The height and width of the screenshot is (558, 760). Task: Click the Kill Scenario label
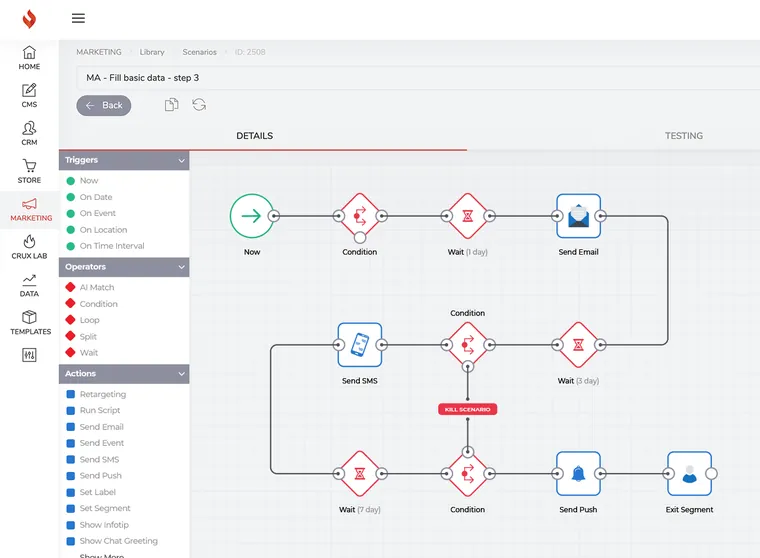[x=468, y=409]
